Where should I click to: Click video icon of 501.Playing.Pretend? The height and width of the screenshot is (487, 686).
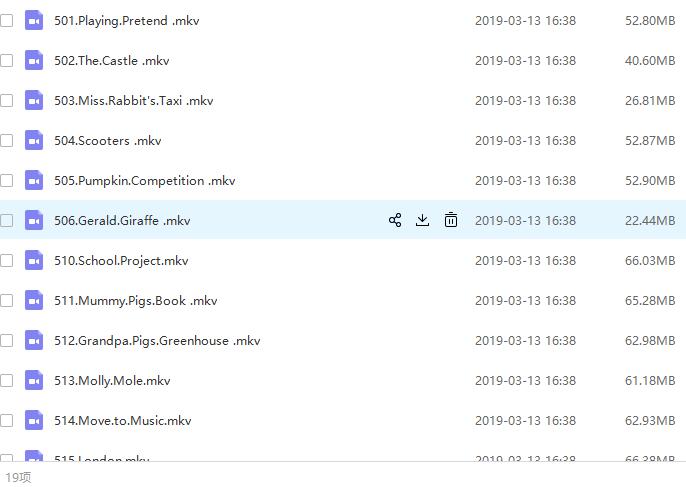pyautogui.click(x=34, y=21)
